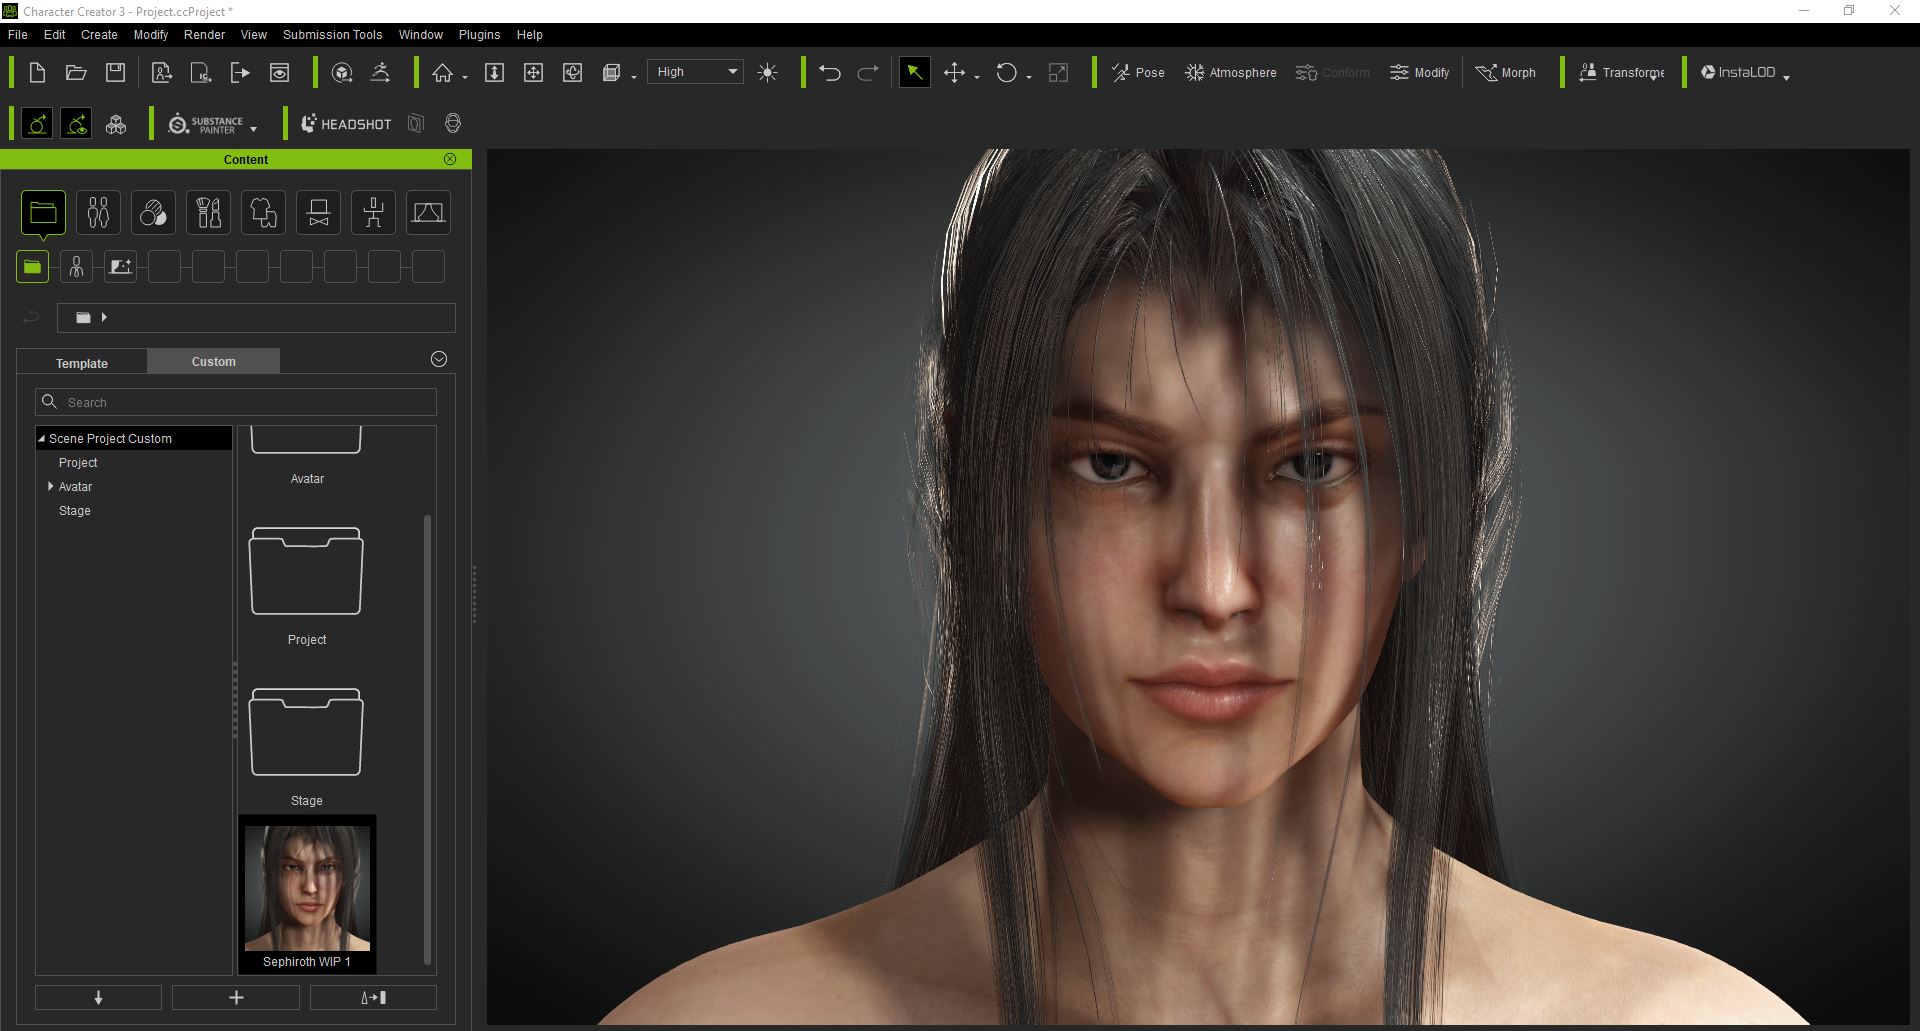Select the Actor male-female figures category

pyautogui.click(x=98, y=213)
